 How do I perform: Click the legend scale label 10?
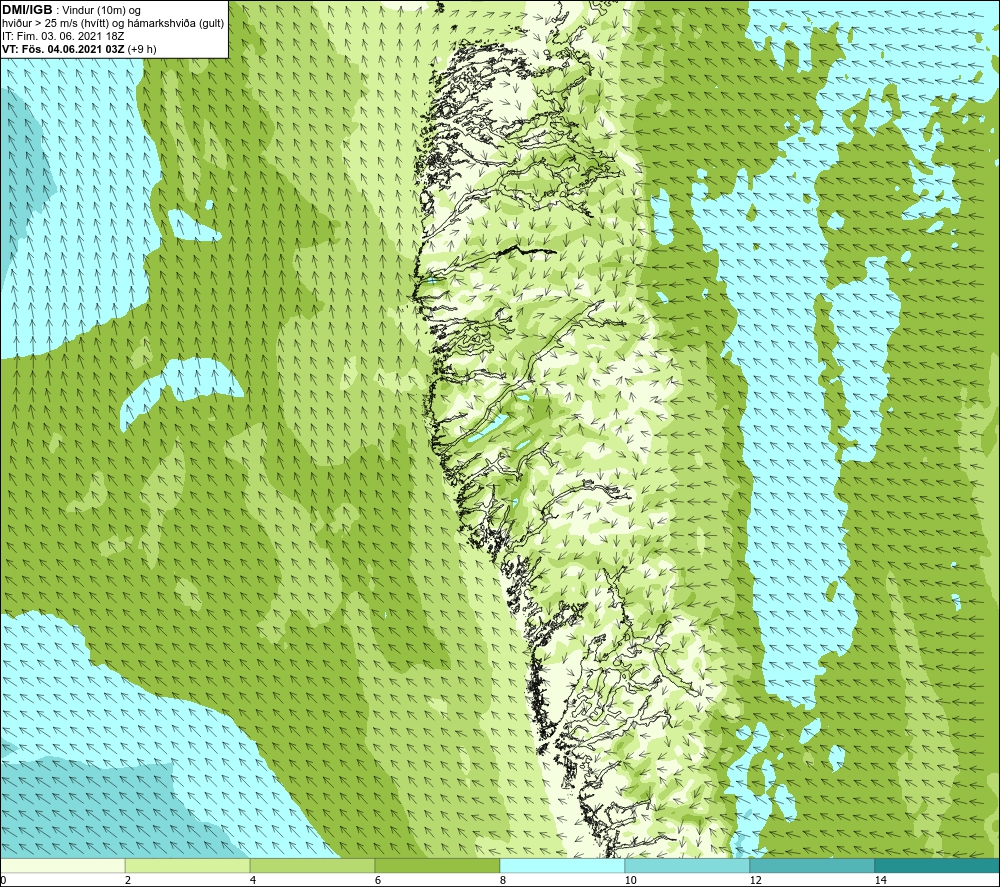click(630, 881)
